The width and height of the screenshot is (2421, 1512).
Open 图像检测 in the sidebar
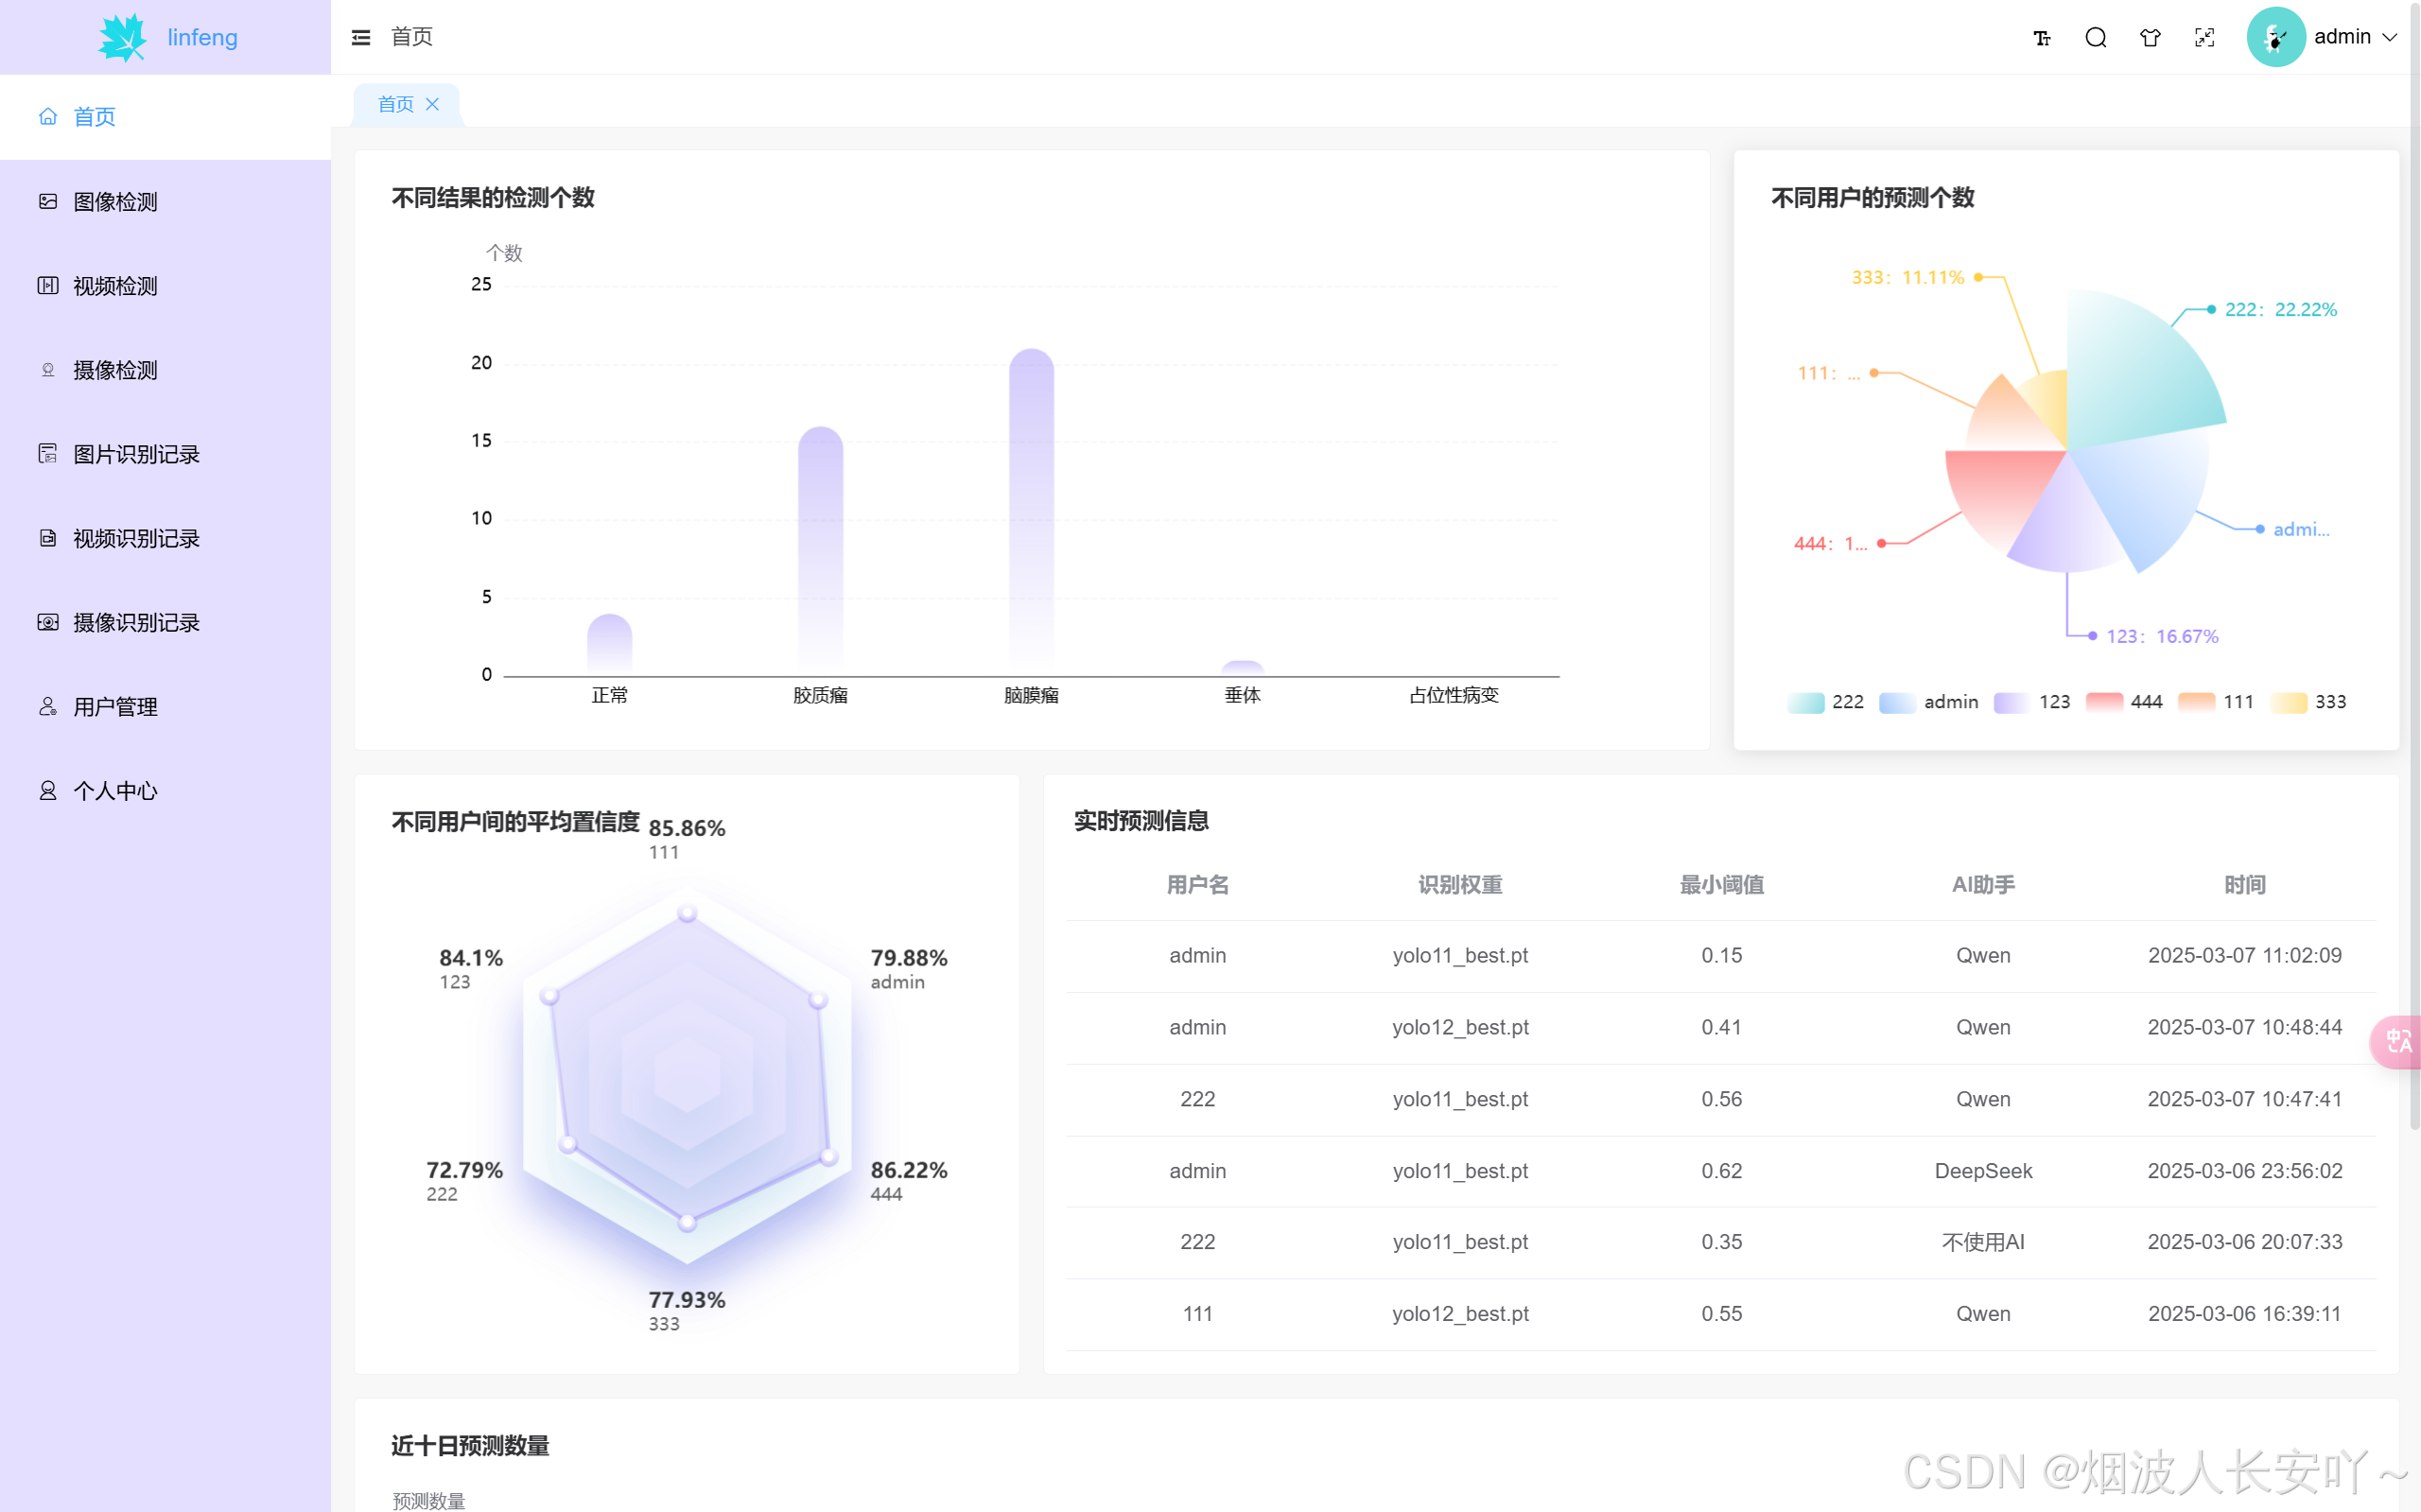coord(115,202)
